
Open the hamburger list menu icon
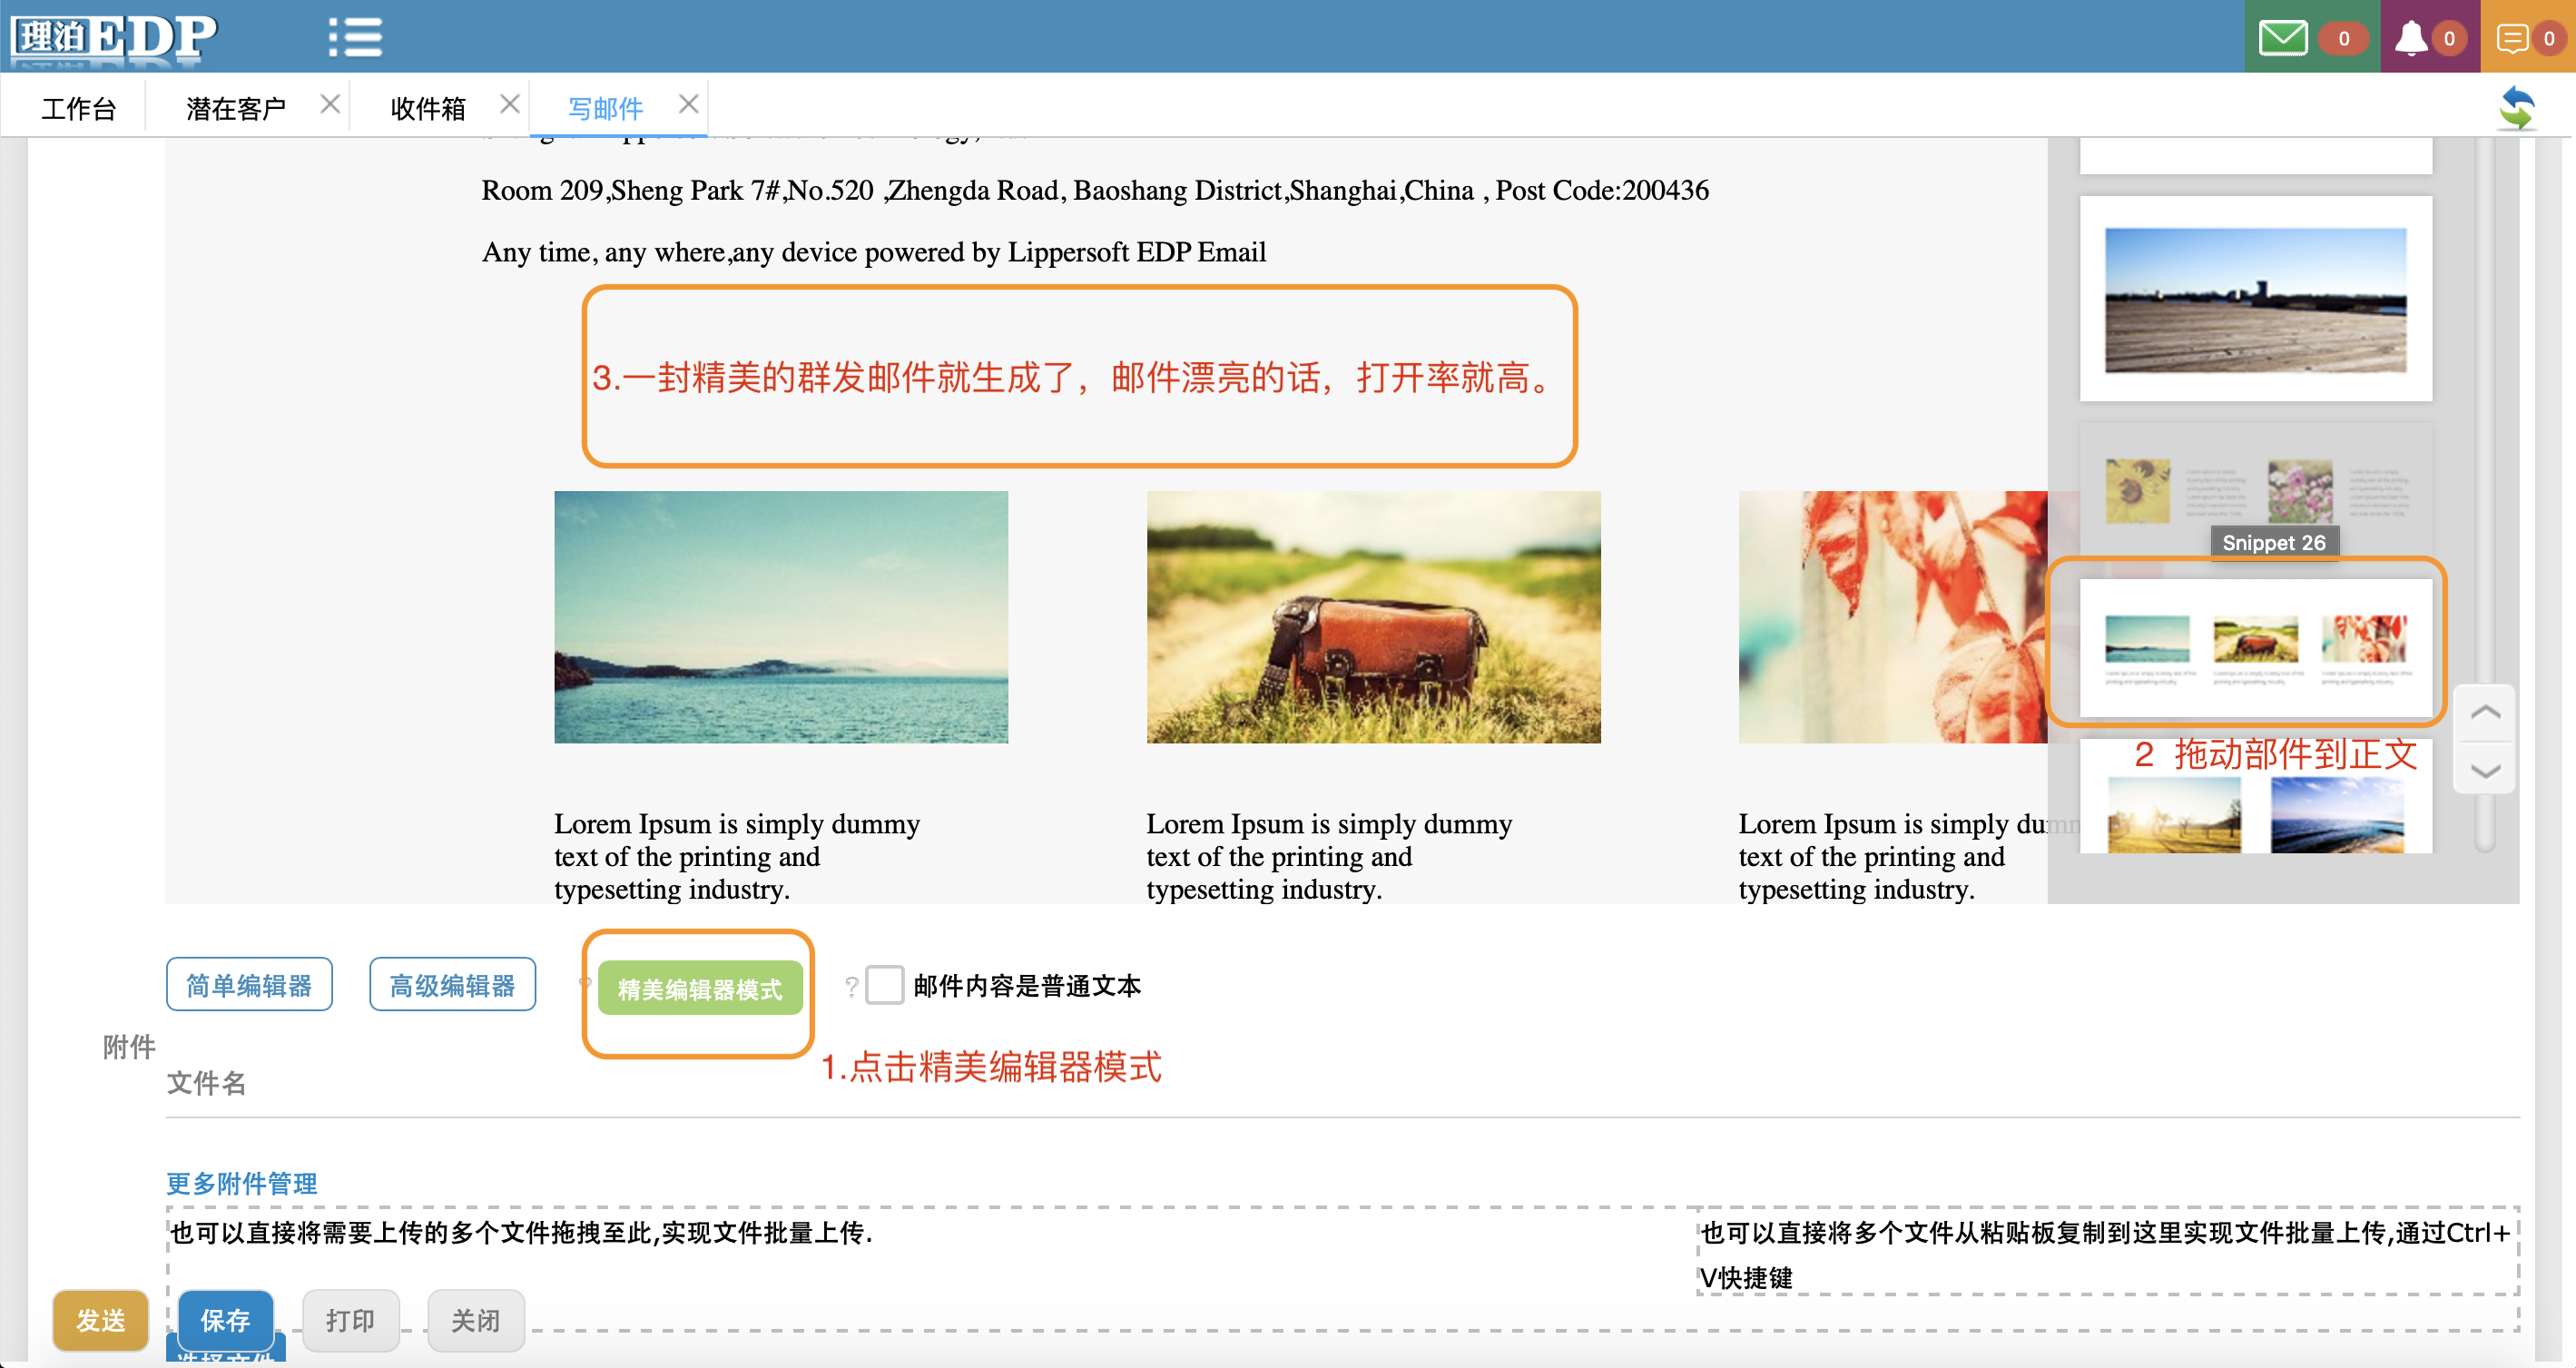(x=355, y=37)
